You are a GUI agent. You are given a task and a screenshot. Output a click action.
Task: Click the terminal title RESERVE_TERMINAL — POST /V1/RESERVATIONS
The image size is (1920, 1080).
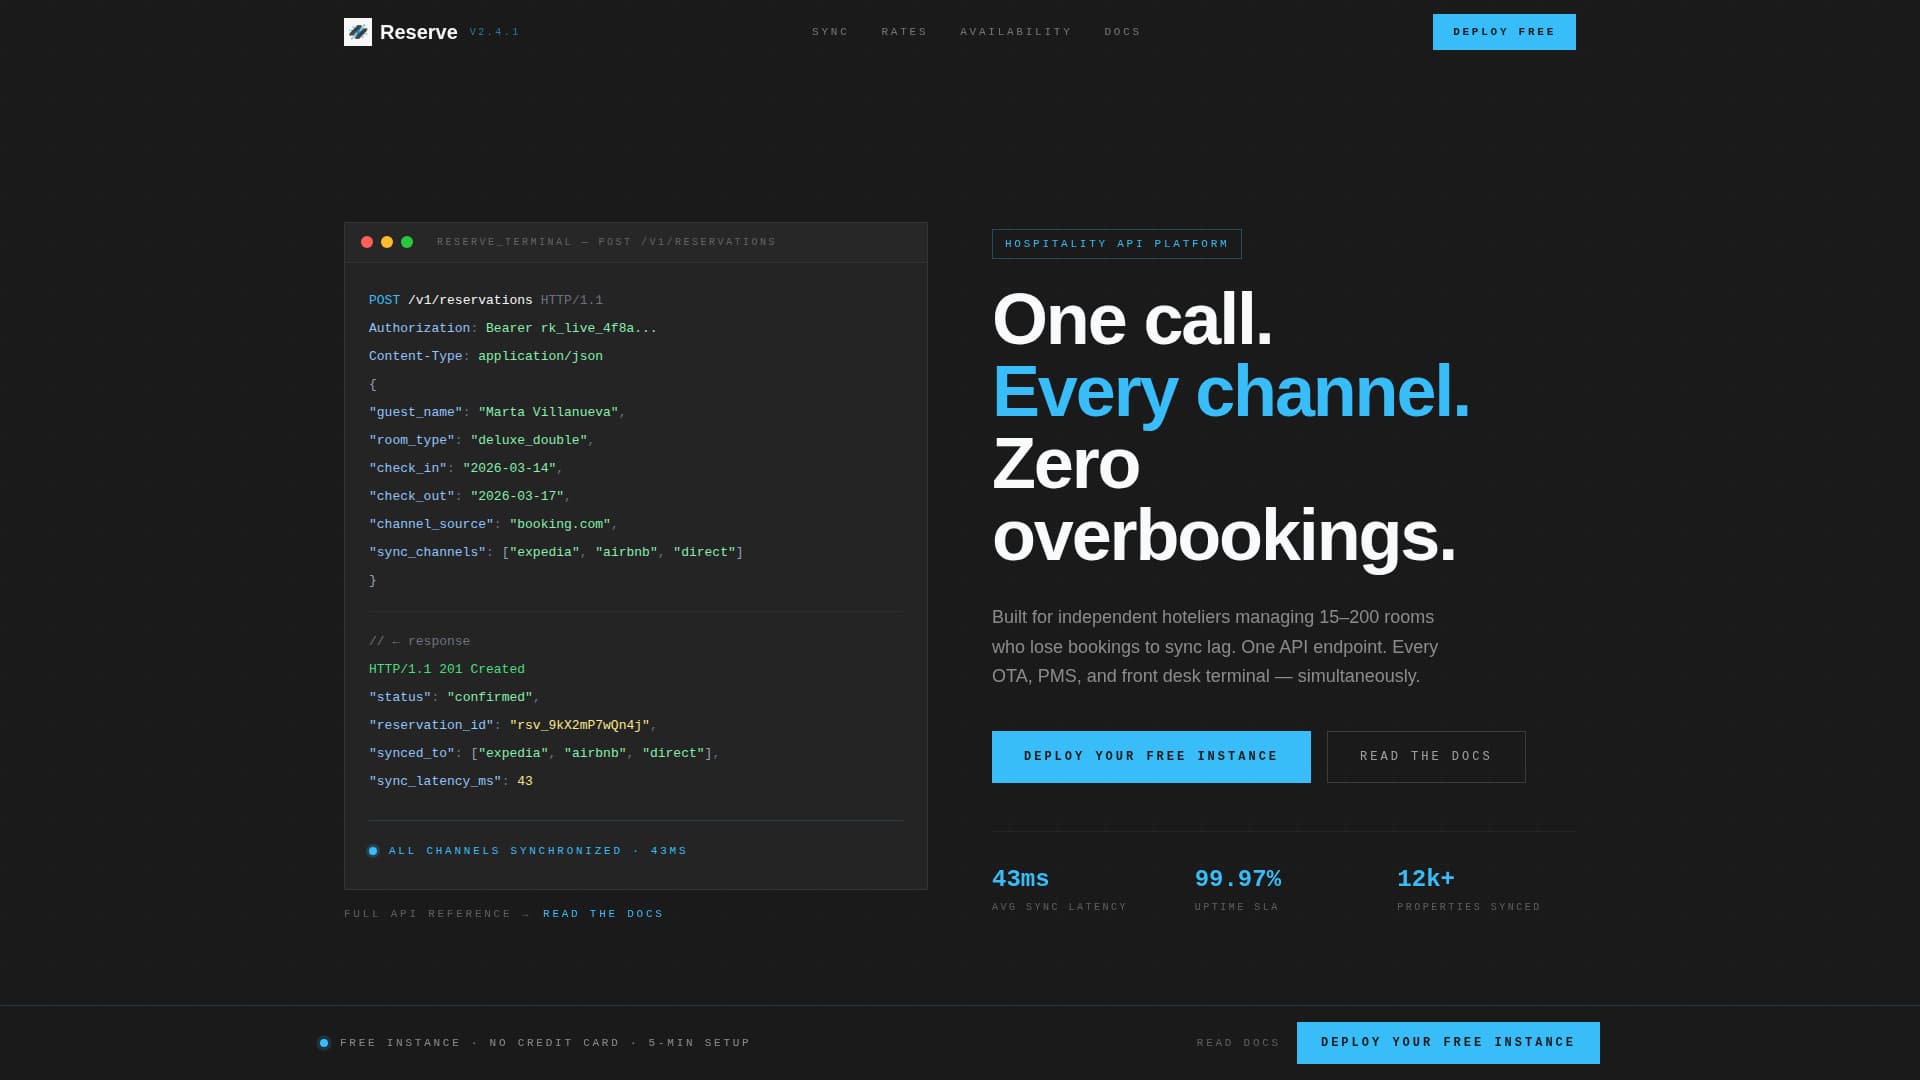click(x=606, y=242)
